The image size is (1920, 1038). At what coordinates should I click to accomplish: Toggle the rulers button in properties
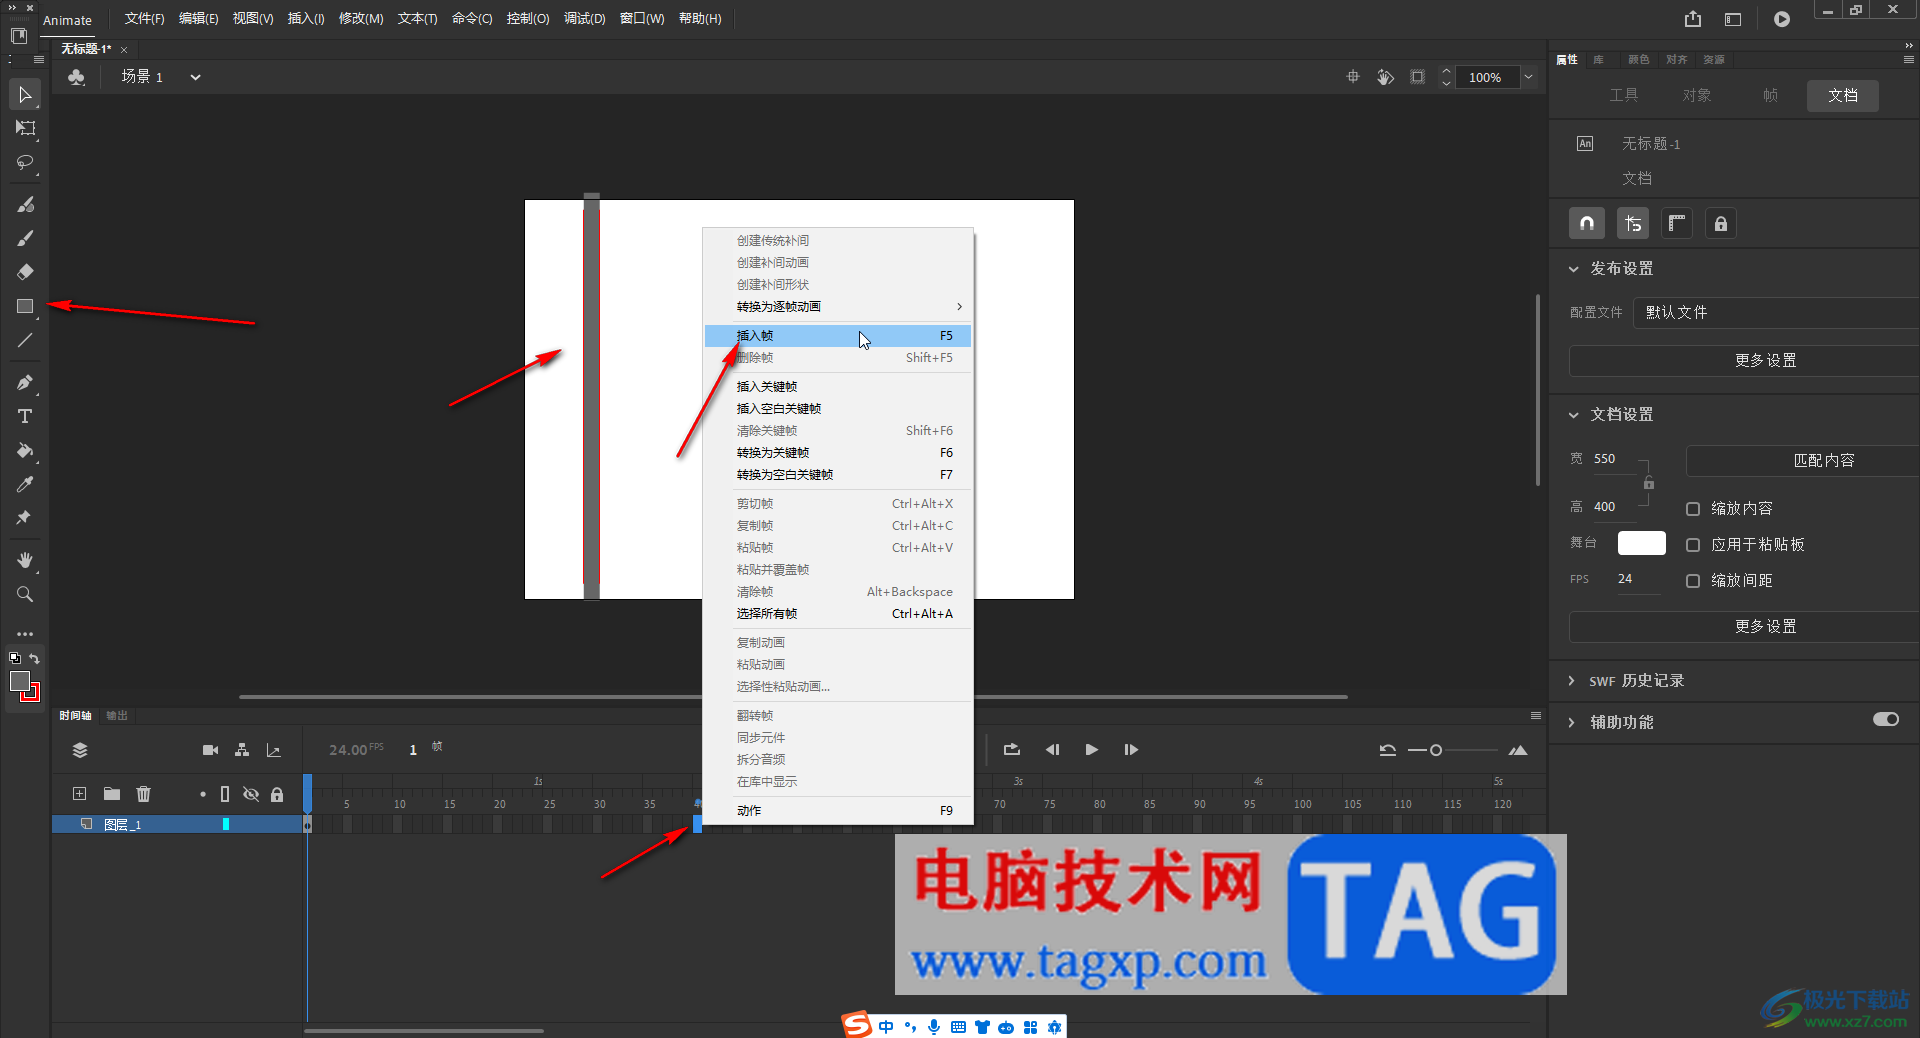pyautogui.click(x=1677, y=224)
